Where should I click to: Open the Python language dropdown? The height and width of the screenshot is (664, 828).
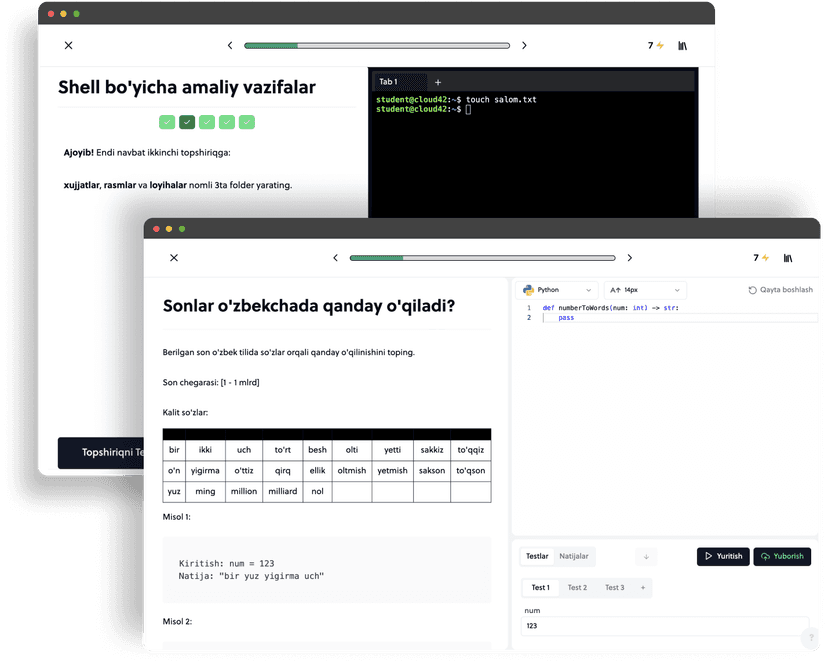click(x=556, y=290)
